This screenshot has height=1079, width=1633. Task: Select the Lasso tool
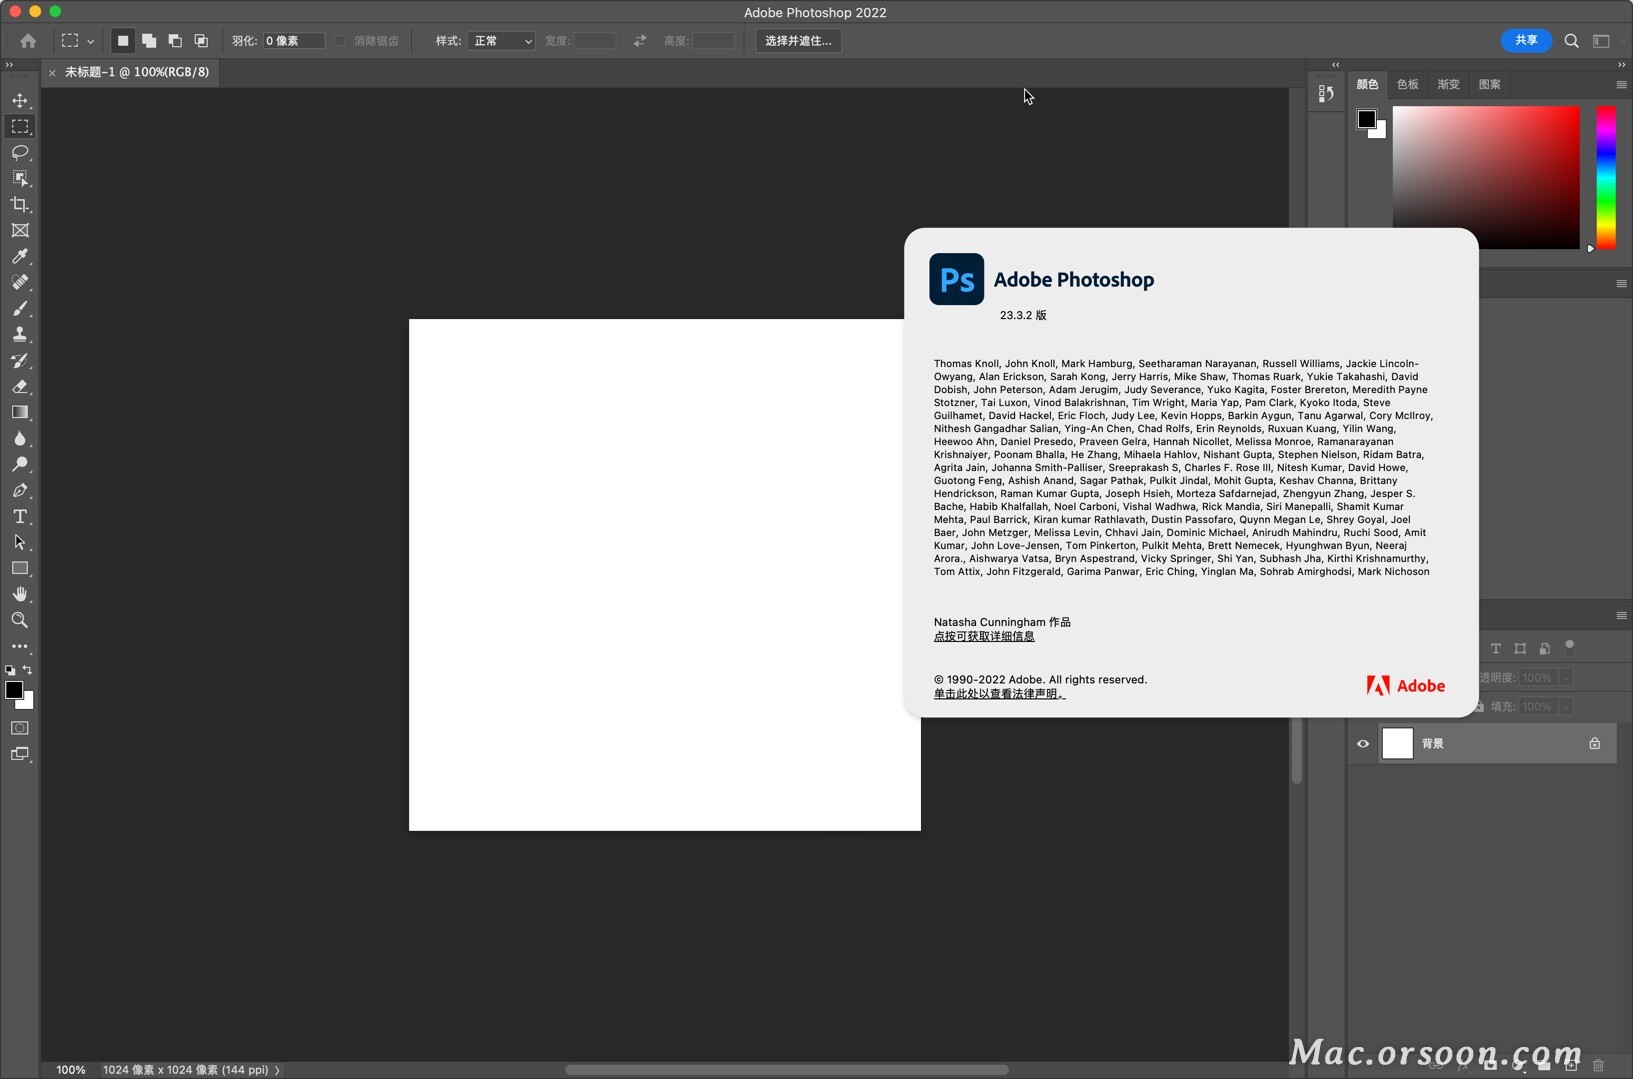coord(20,152)
